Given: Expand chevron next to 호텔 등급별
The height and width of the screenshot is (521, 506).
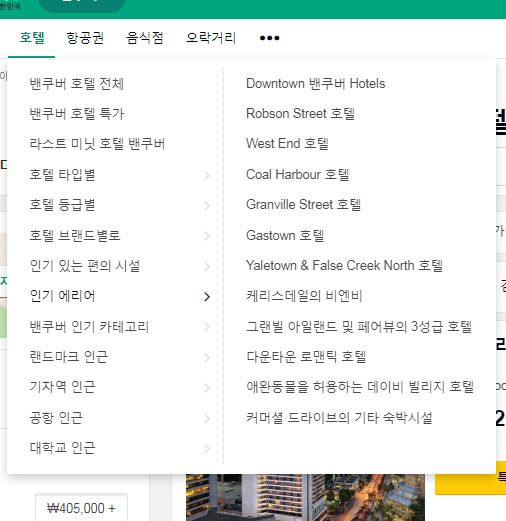Looking at the screenshot, I should pyautogui.click(x=207, y=206).
